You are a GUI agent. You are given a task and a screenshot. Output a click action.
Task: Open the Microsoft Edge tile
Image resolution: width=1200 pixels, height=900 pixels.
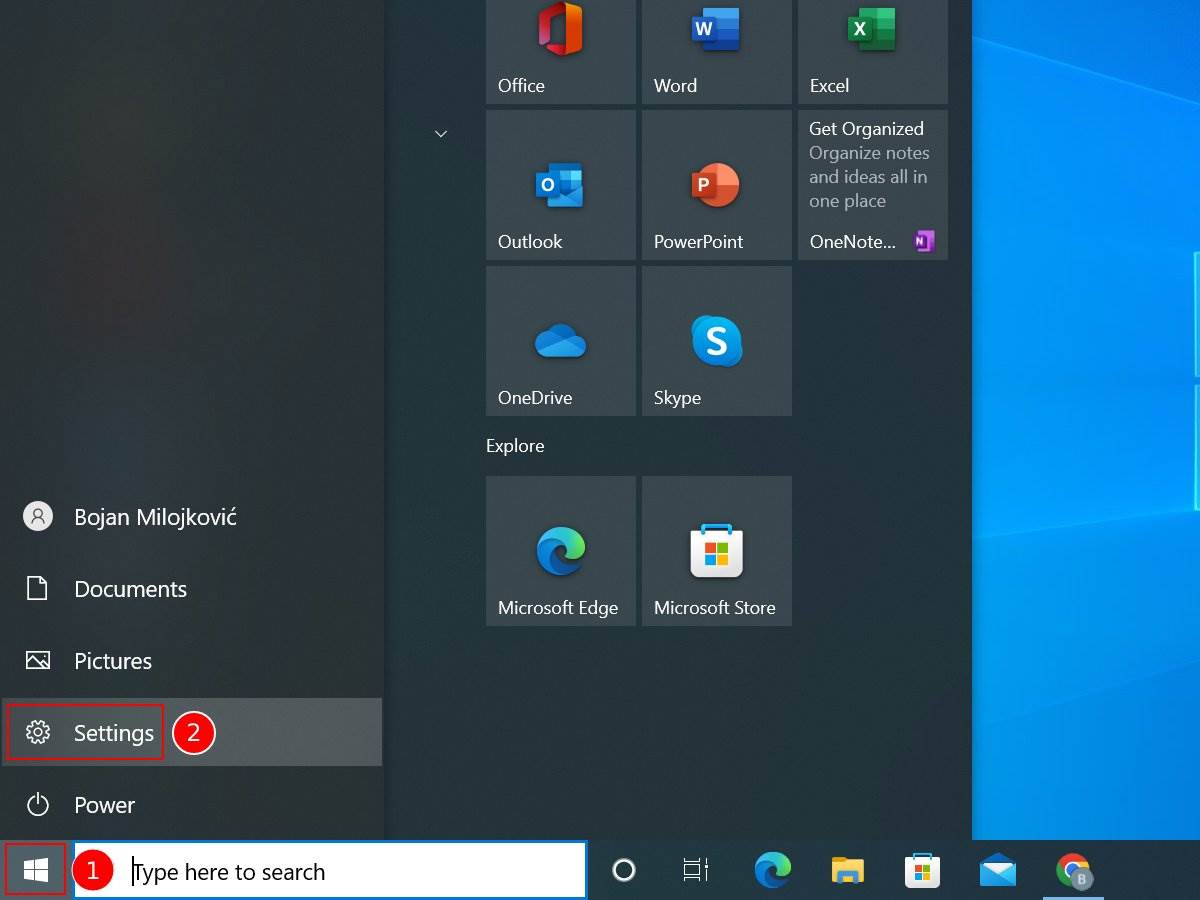coord(560,551)
